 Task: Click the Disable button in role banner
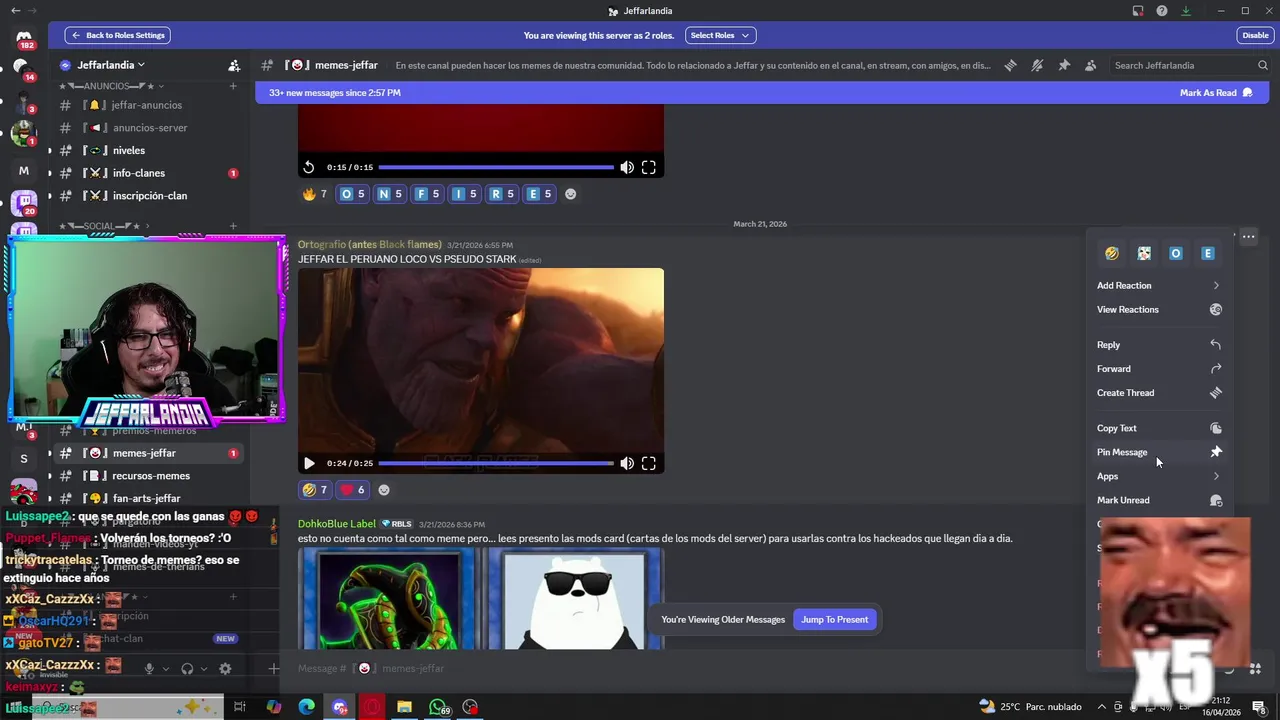click(x=1255, y=35)
